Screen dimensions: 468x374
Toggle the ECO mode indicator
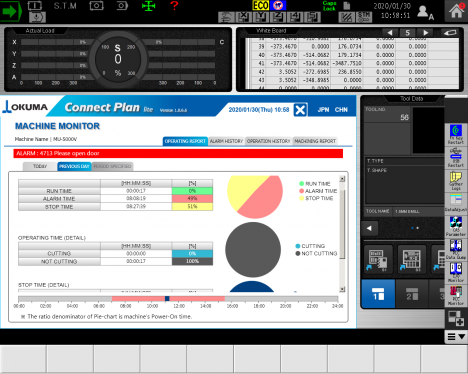tap(261, 5)
